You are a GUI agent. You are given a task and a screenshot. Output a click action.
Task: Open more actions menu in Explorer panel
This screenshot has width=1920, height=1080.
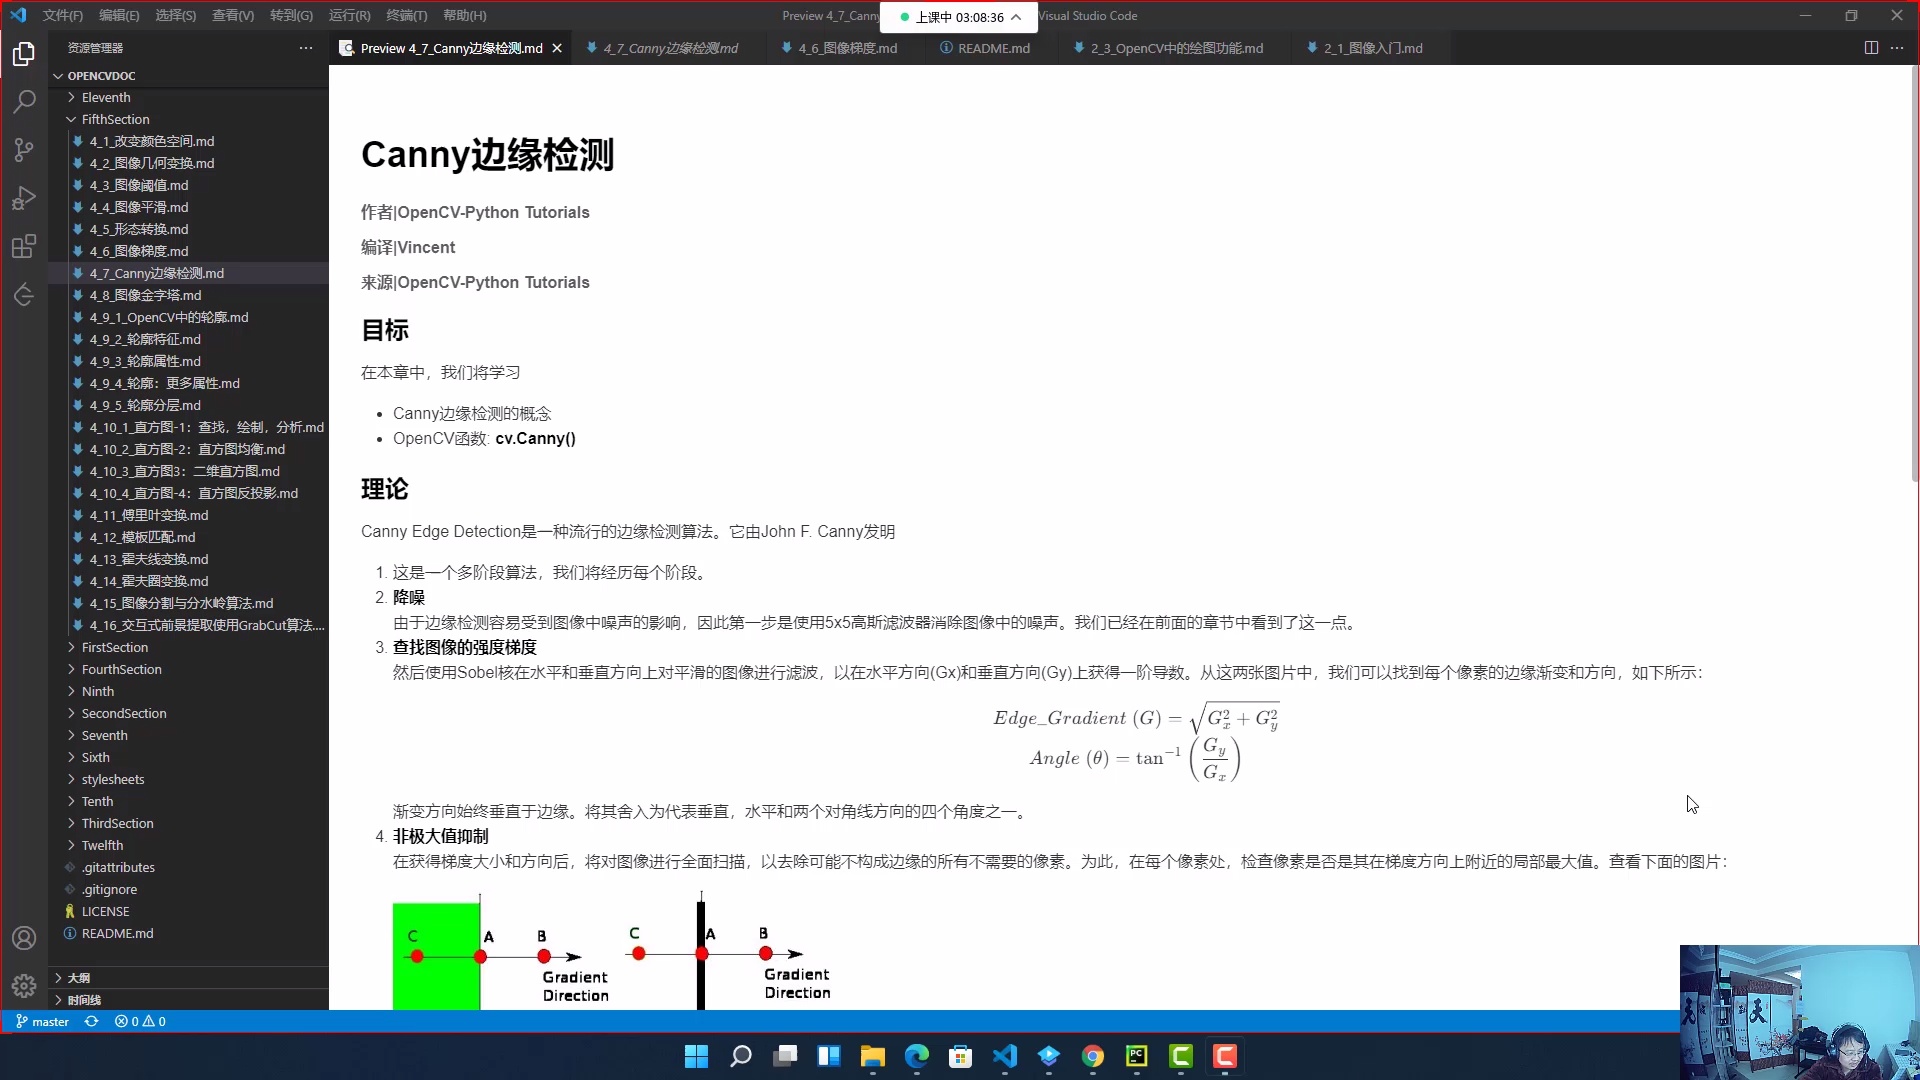pos(305,47)
